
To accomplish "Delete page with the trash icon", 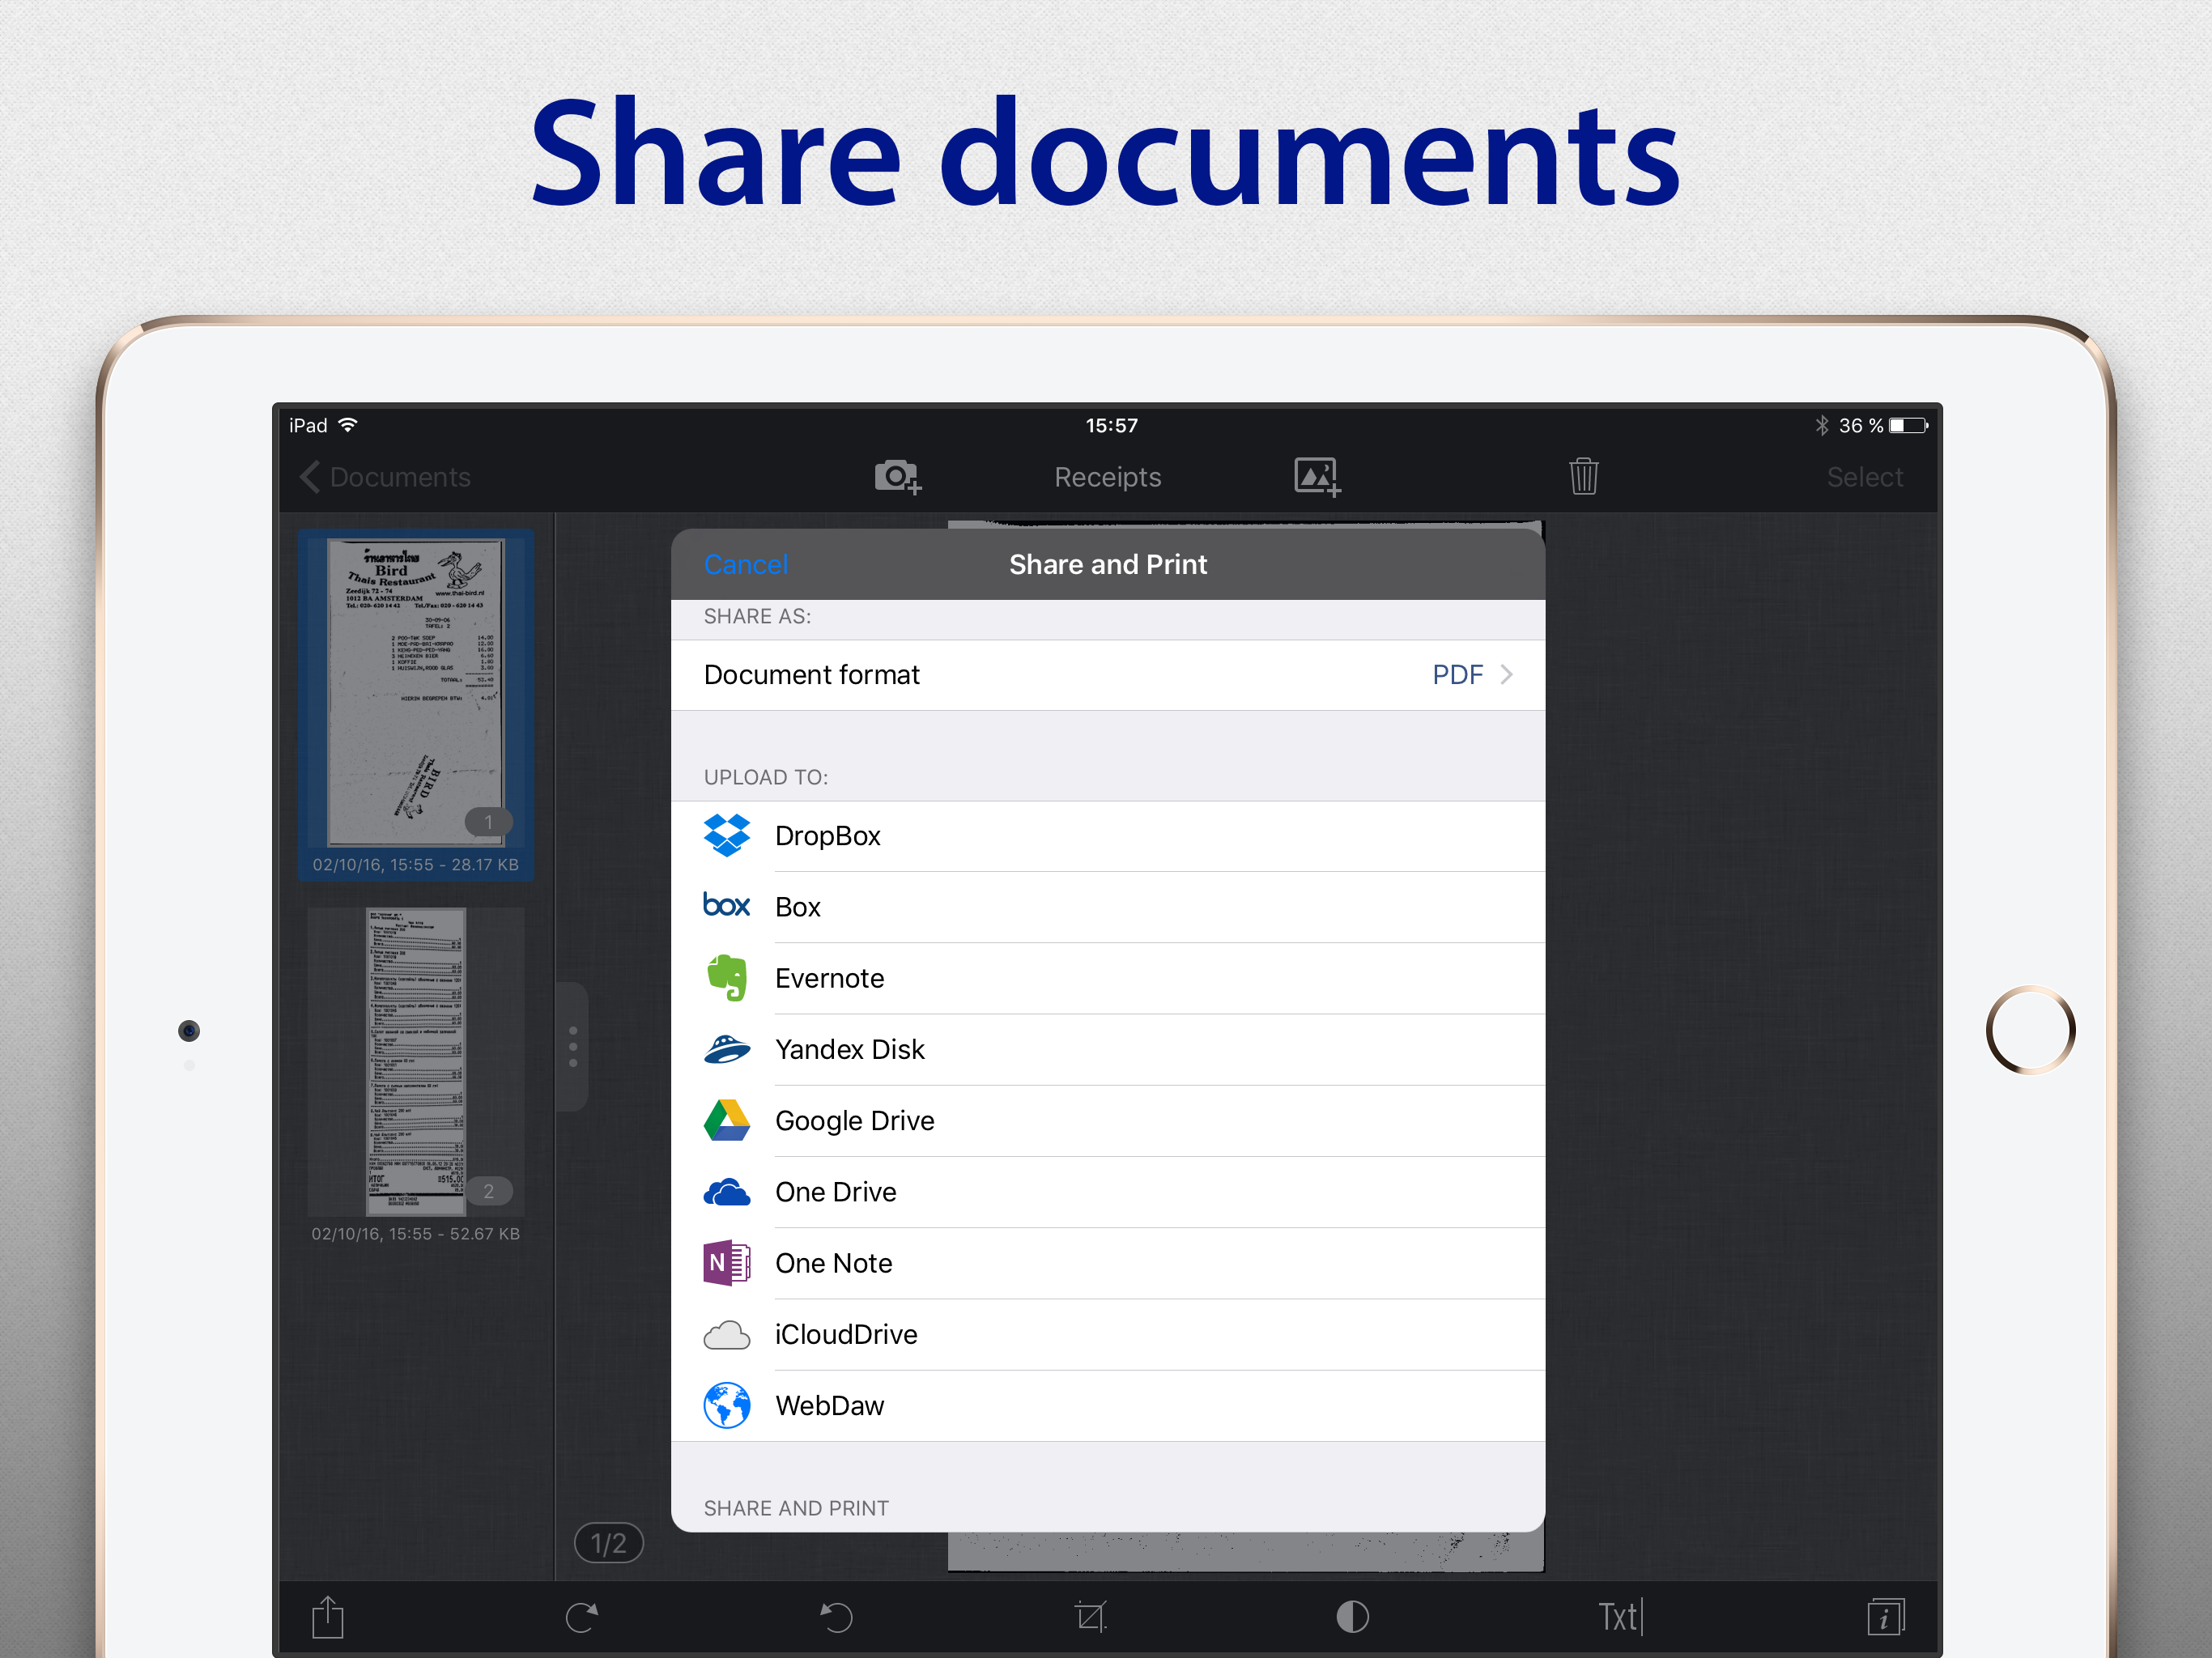I will coord(1583,477).
